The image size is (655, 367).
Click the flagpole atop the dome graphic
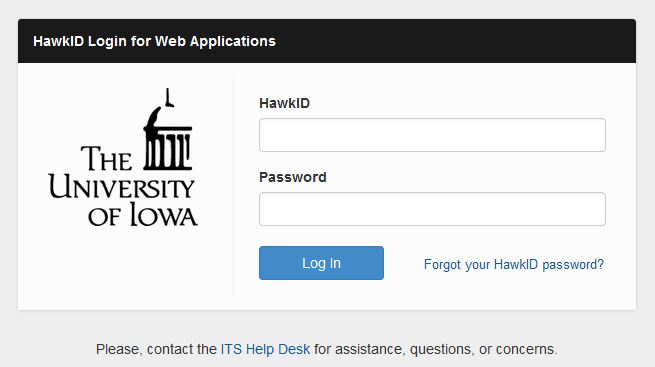point(169,97)
